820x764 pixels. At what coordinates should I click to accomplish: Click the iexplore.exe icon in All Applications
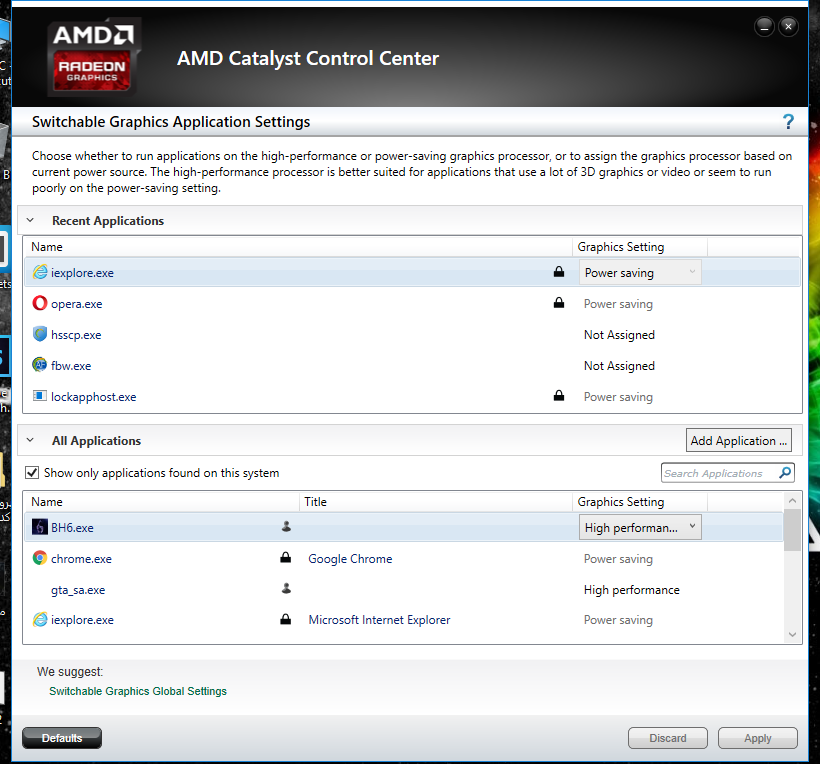coord(40,619)
